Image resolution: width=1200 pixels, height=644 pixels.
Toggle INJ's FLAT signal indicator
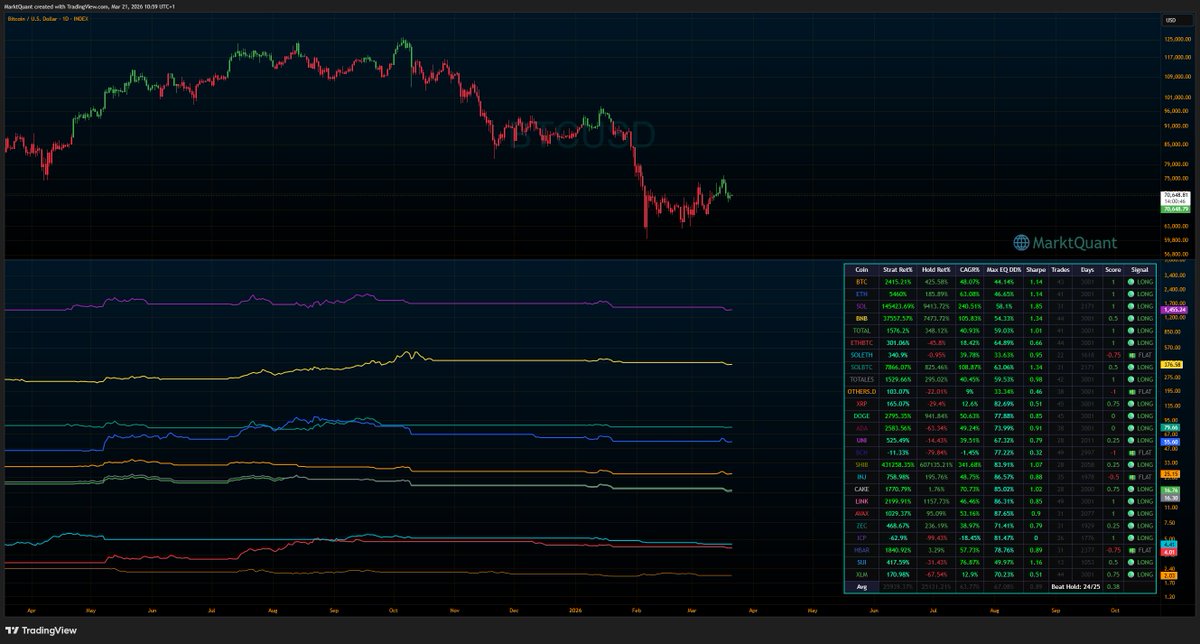click(1132, 475)
